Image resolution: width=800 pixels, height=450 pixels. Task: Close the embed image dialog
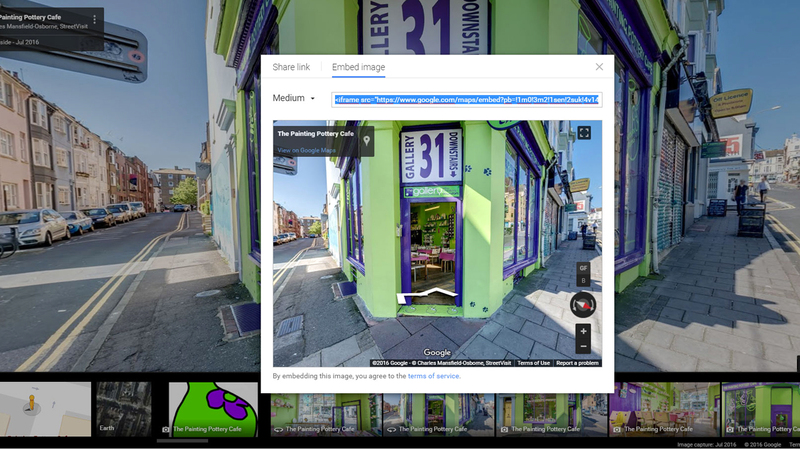point(599,67)
